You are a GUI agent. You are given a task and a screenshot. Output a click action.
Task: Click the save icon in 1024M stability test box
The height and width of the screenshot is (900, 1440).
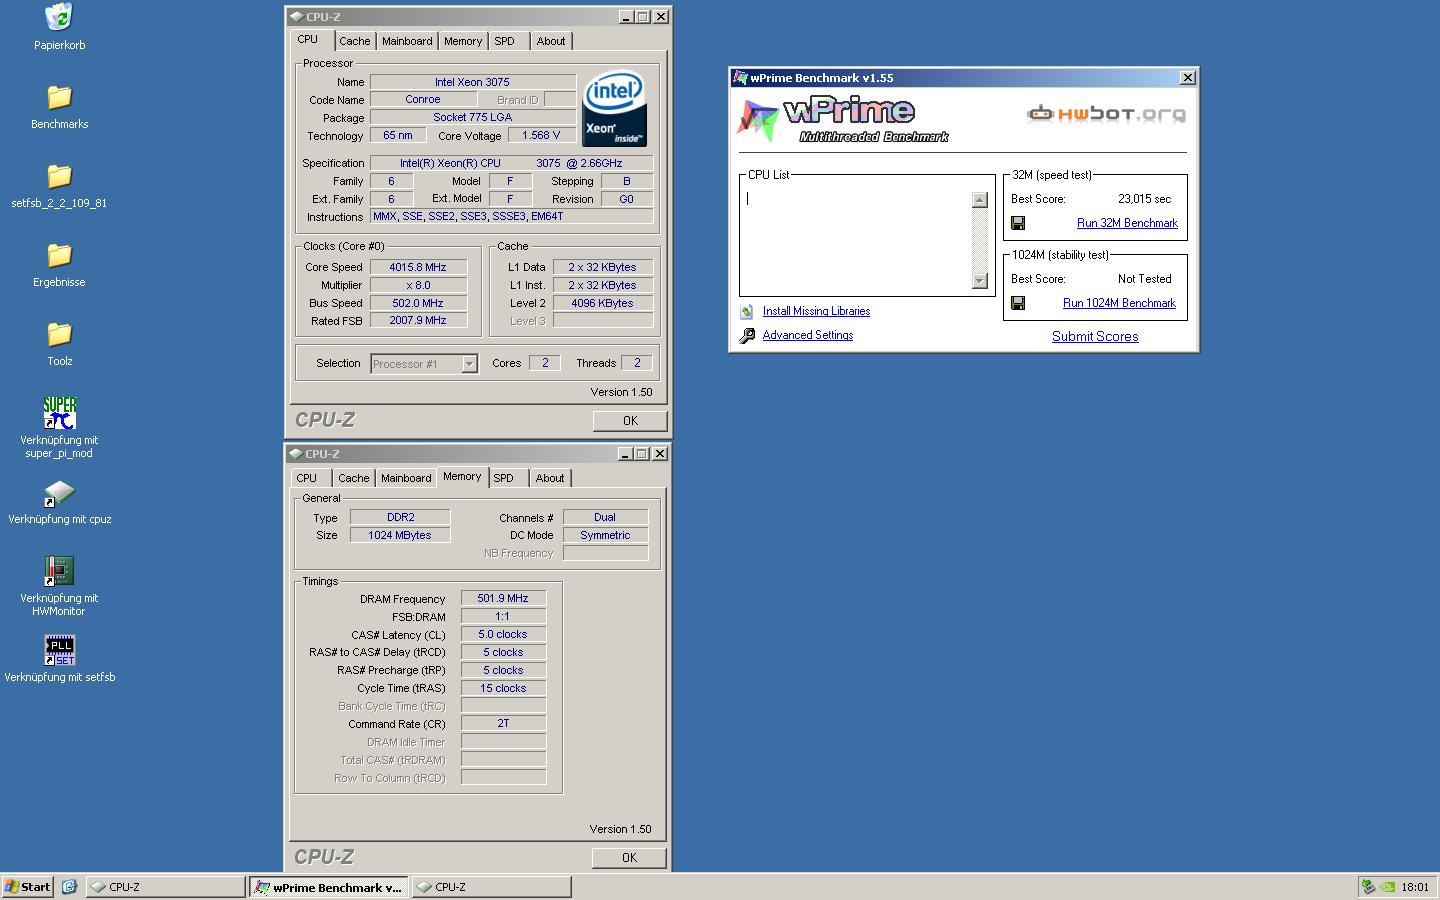tap(1018, 303)
